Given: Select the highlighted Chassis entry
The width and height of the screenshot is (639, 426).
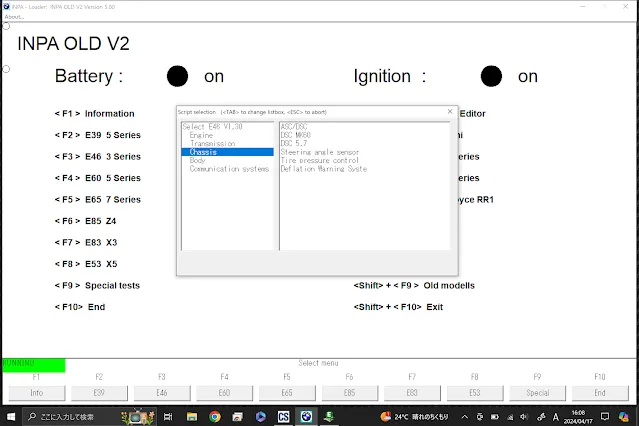Looking at the screenshot, I should (227, 152).
